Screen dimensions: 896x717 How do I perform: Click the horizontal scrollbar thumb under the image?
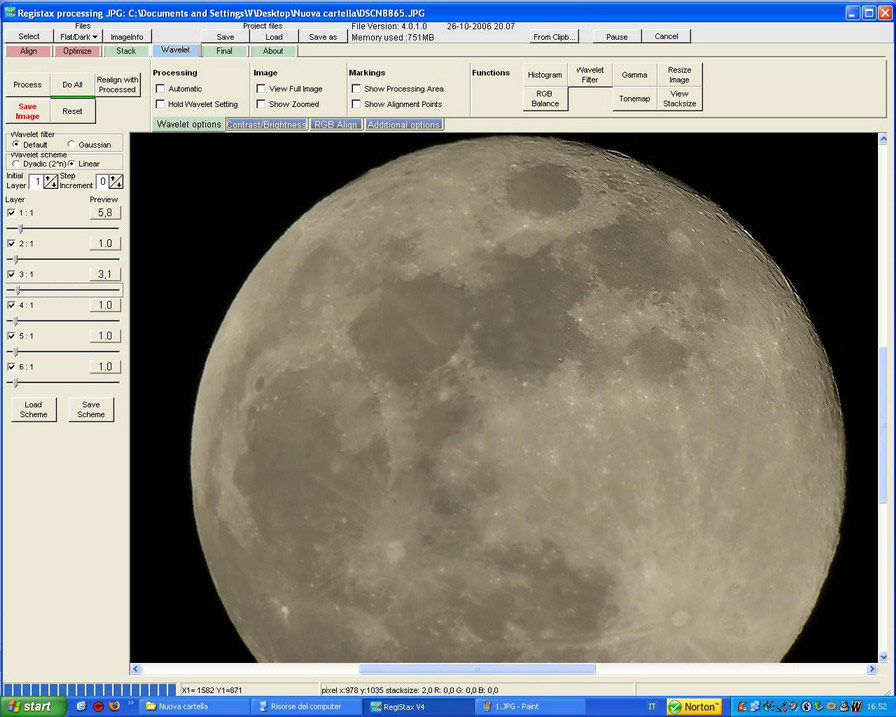coord(477,669)
